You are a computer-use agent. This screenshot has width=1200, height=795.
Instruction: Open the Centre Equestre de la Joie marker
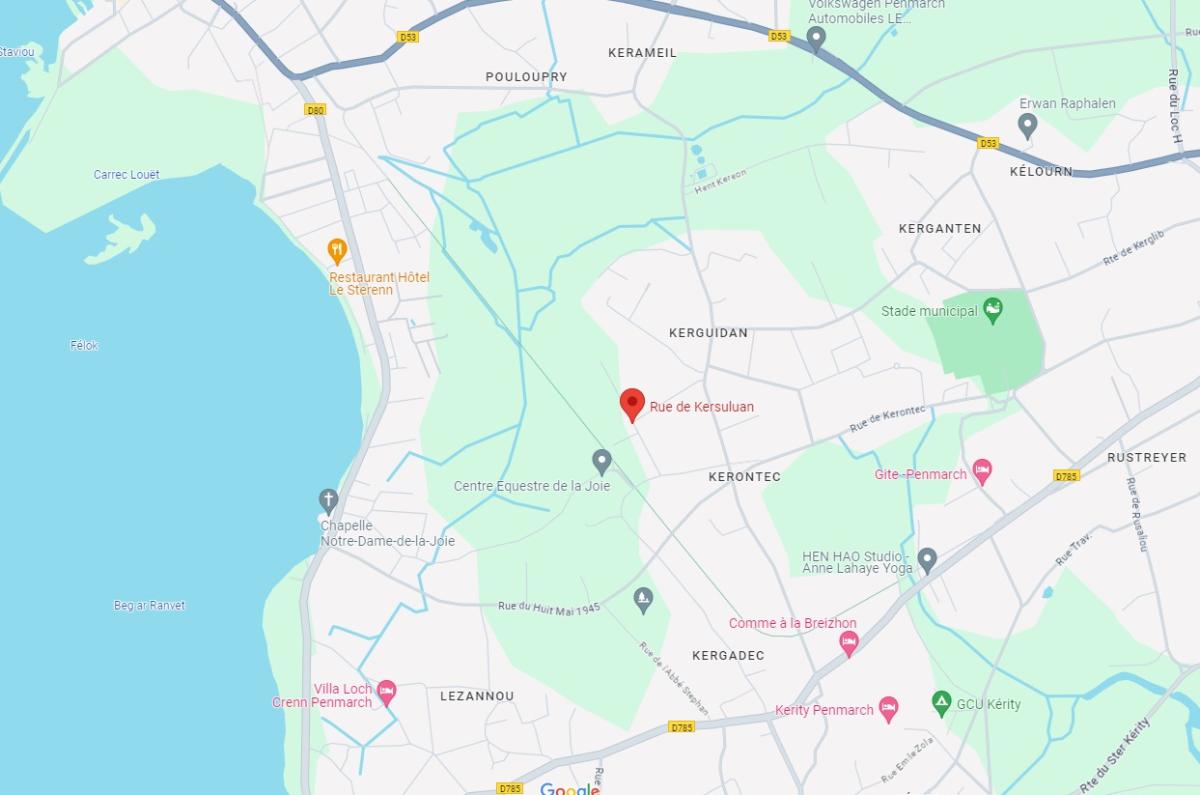point(601,461)
